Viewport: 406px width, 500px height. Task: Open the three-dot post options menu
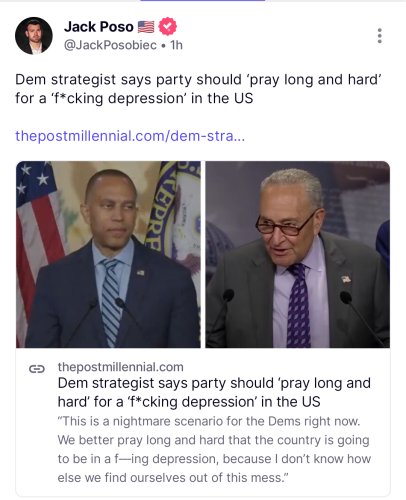379,36
